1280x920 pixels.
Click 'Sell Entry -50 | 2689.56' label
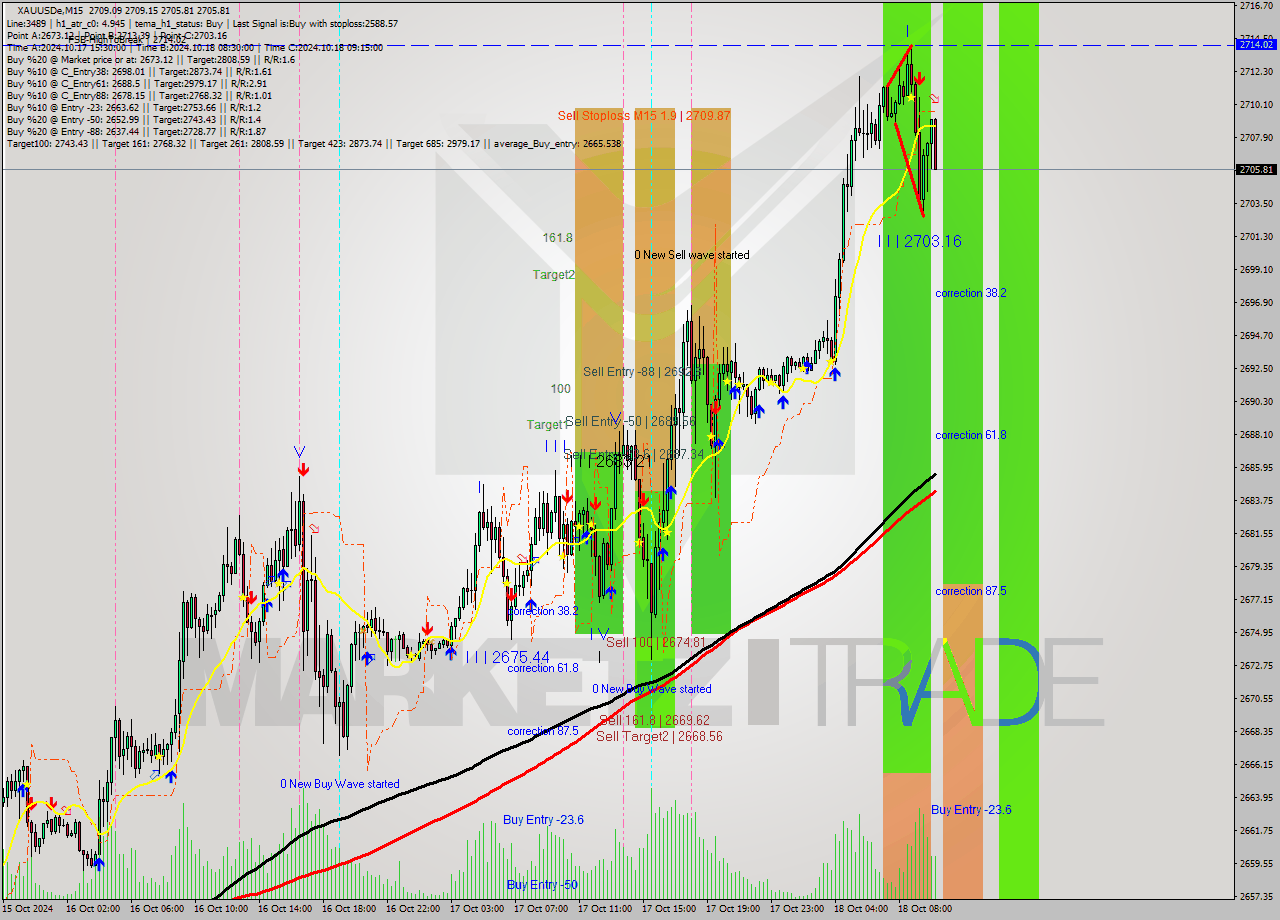630,422
